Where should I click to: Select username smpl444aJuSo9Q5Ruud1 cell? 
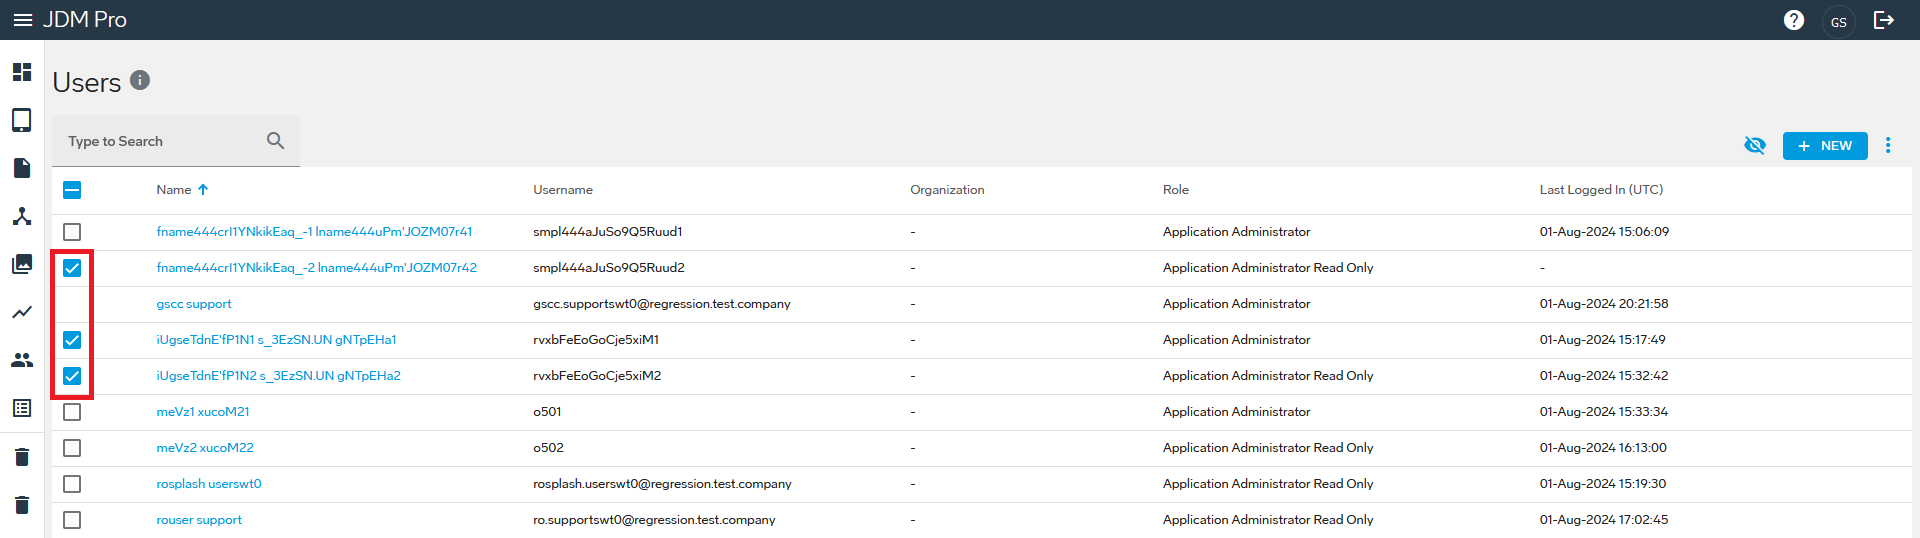[x=608, y=232]
